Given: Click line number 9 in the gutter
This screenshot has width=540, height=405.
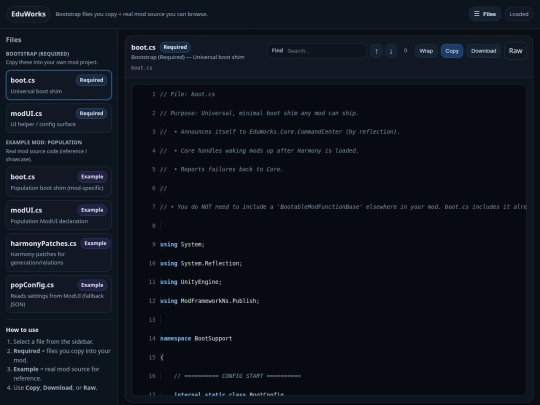Looking at the screenshot, I should (154, 245).
